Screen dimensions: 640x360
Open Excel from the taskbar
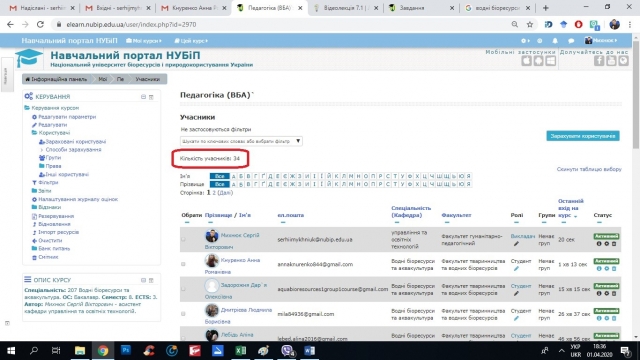(x=240, y=350)
